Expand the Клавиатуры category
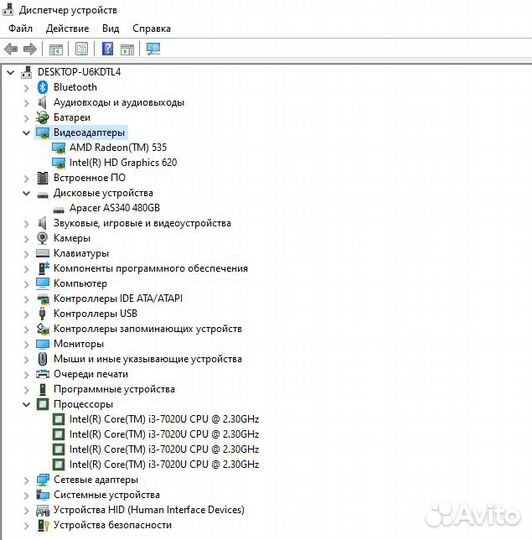This screenshot has width=532, height=540. [27, 254]
